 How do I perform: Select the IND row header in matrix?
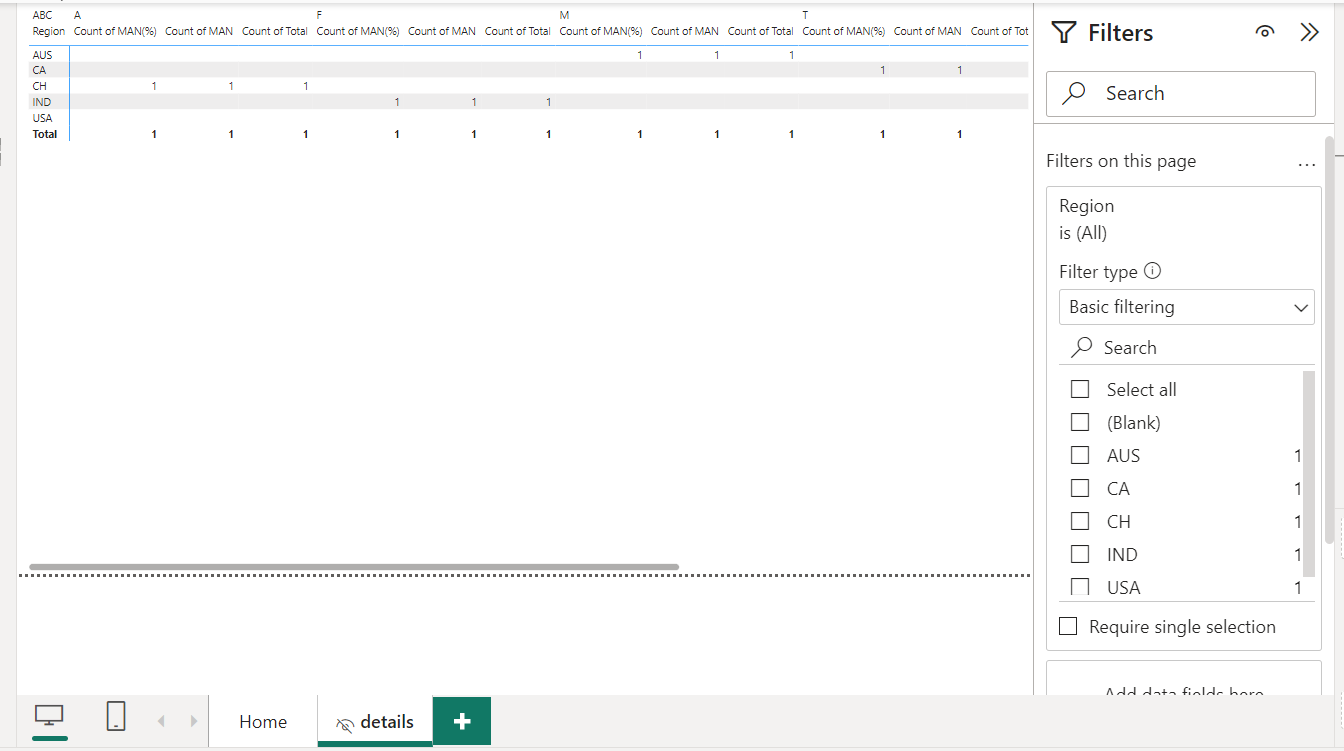pos(41,102)
